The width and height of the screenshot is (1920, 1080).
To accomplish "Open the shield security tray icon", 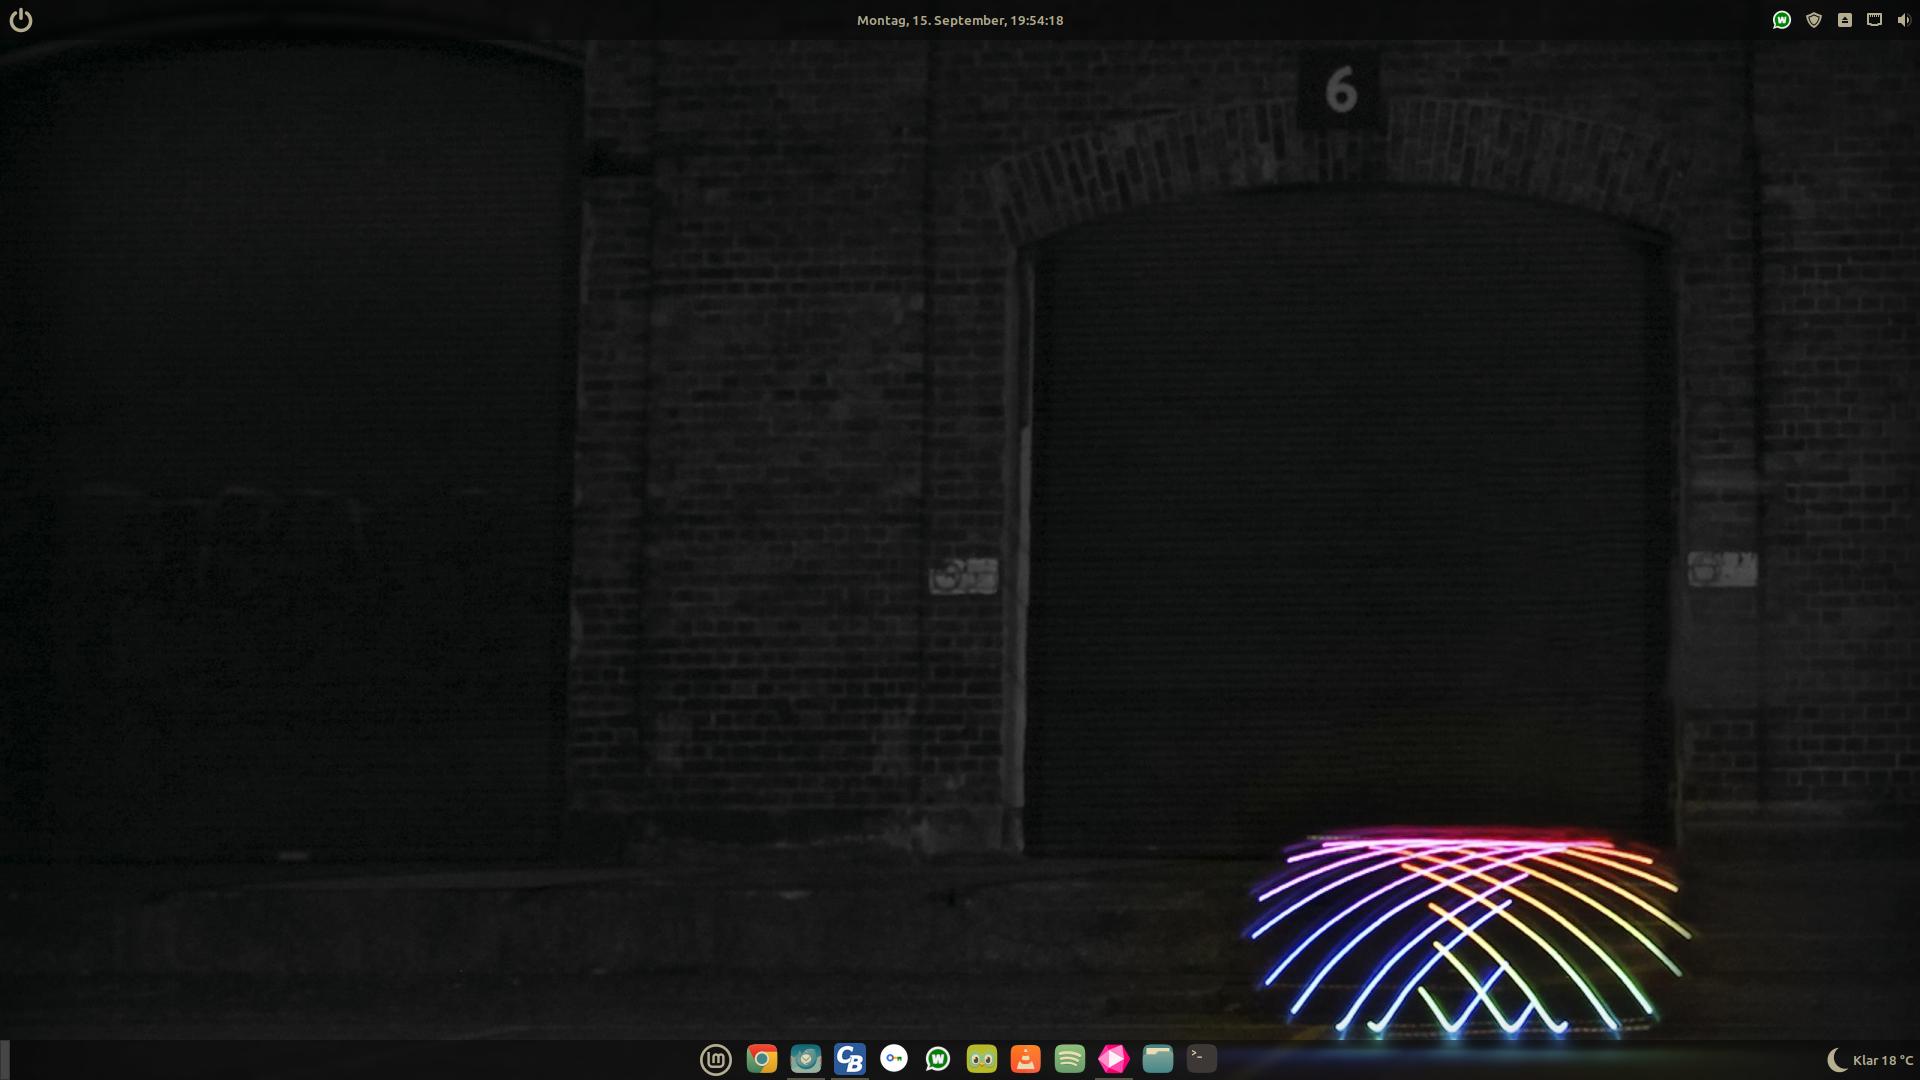I will pos(1813,20).
